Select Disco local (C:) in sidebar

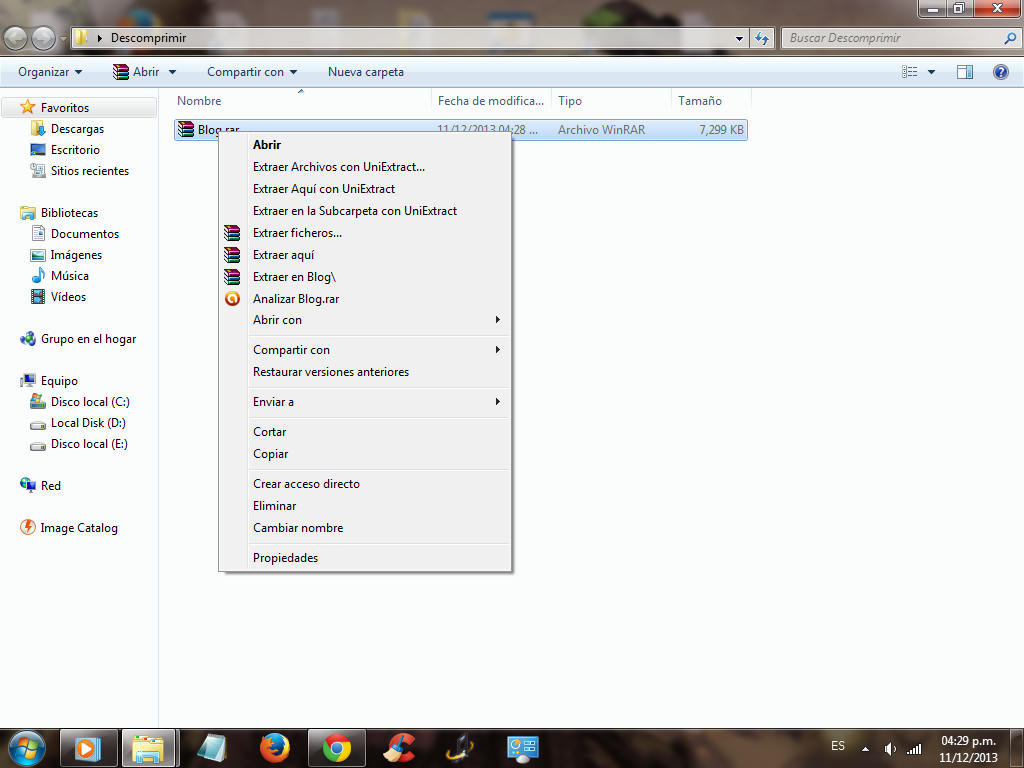[90, 402]
